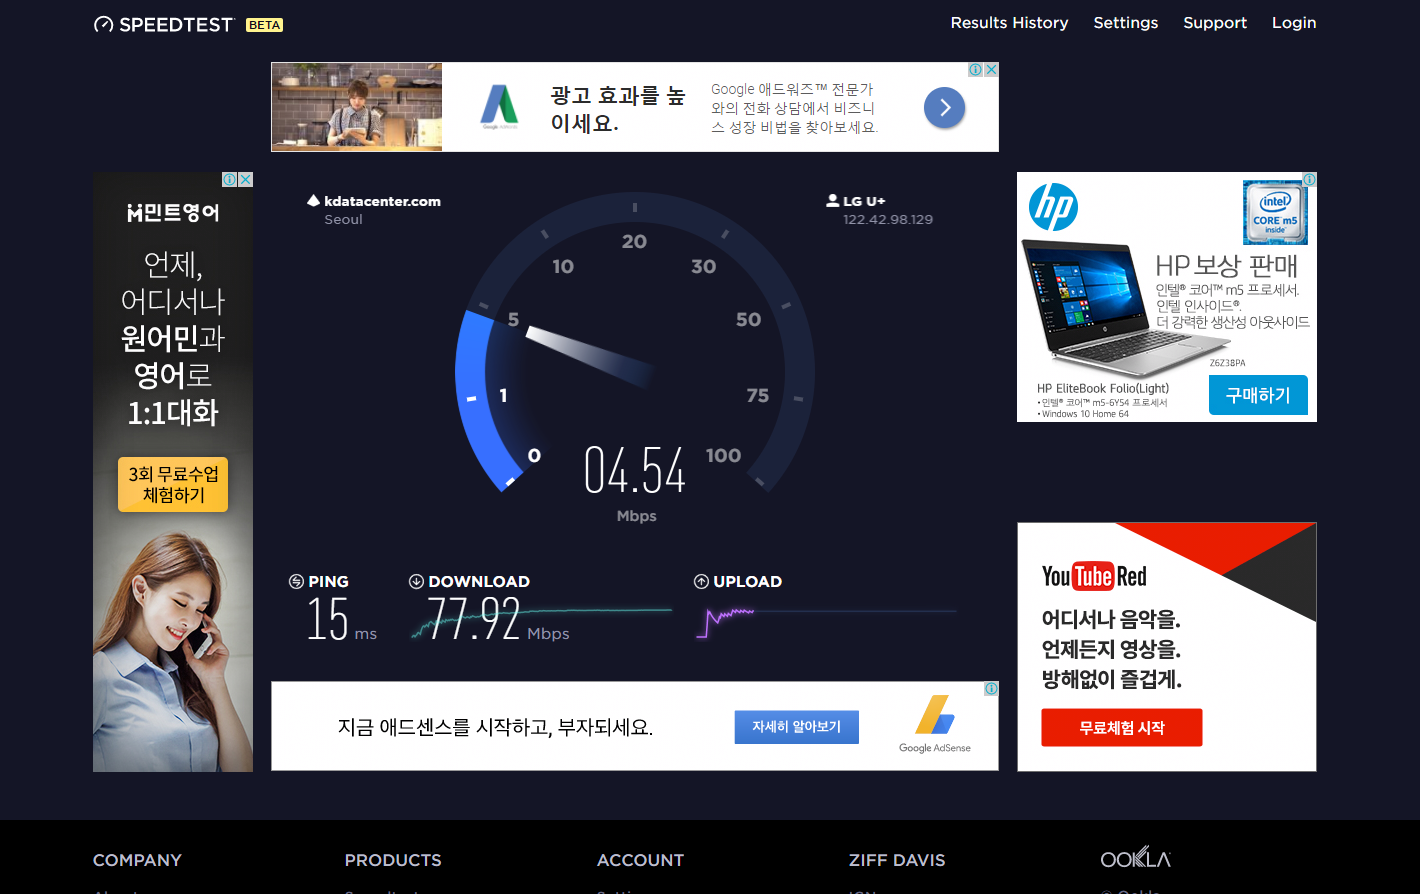The image size is (1420, 894).
Task: Click the blue arrow on top banner ad
Action: [944, 108]
